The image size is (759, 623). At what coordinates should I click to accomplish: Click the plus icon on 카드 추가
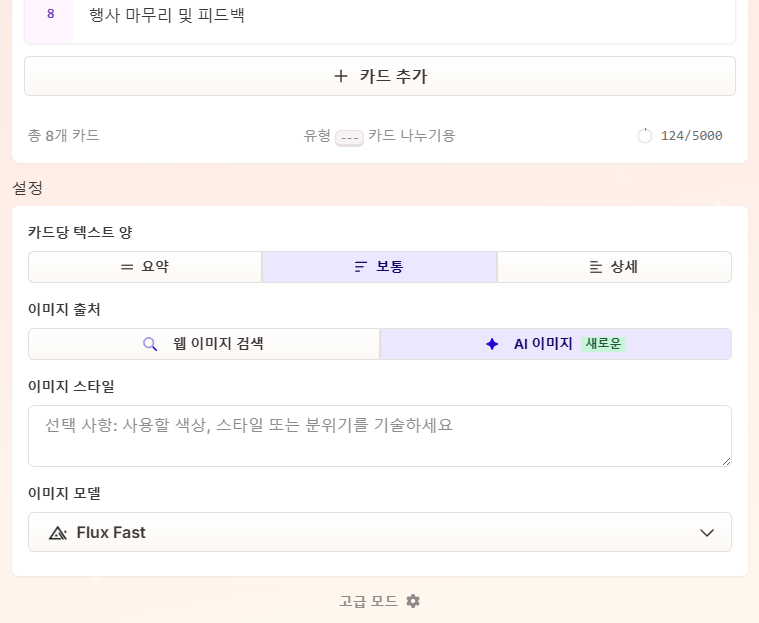341,76
